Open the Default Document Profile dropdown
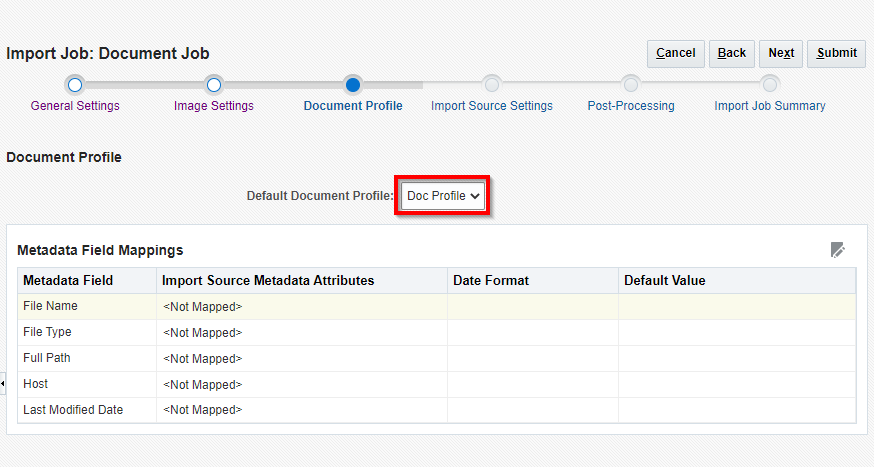Image resolution: width=874 pixels, height=467 pixels. tap(443, 196)
